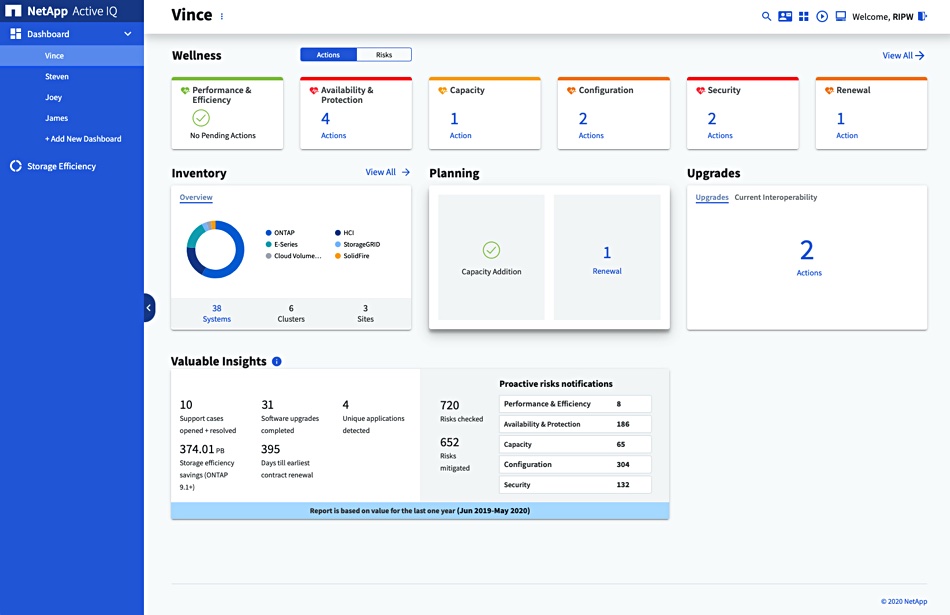Click the 720 Risks checked value

(x=450, y=405)
